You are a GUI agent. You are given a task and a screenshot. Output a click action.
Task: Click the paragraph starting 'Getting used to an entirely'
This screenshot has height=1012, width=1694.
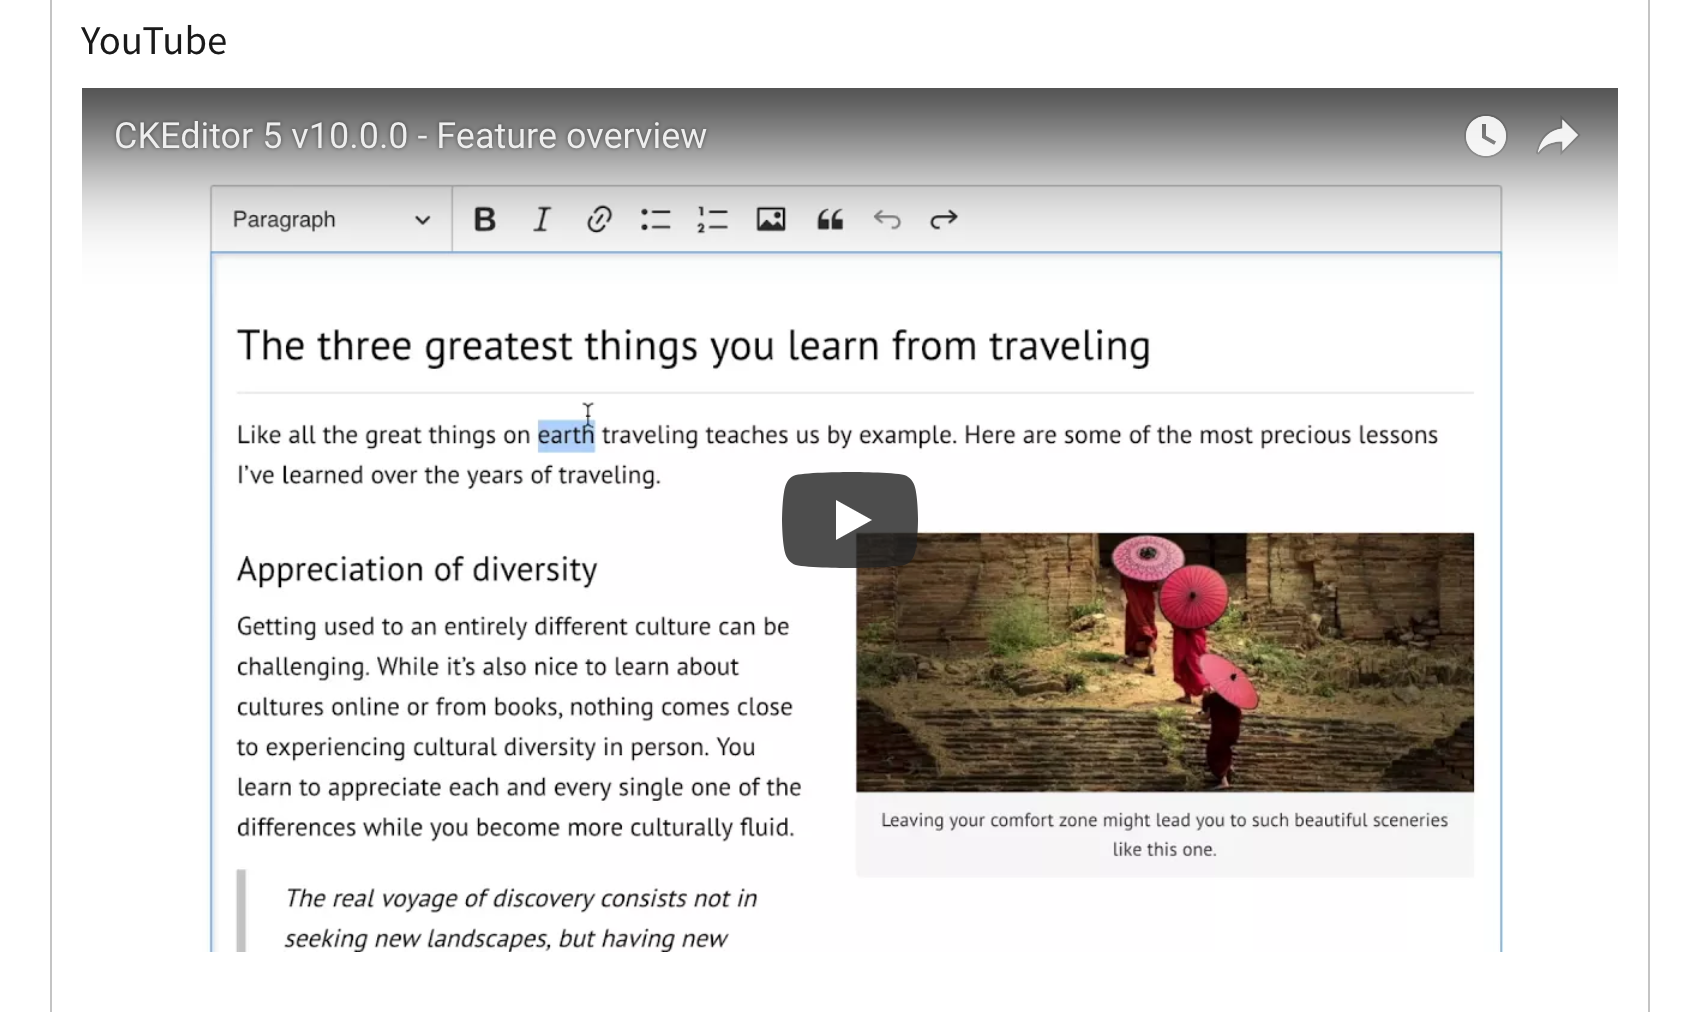click(x=519, y=727)
